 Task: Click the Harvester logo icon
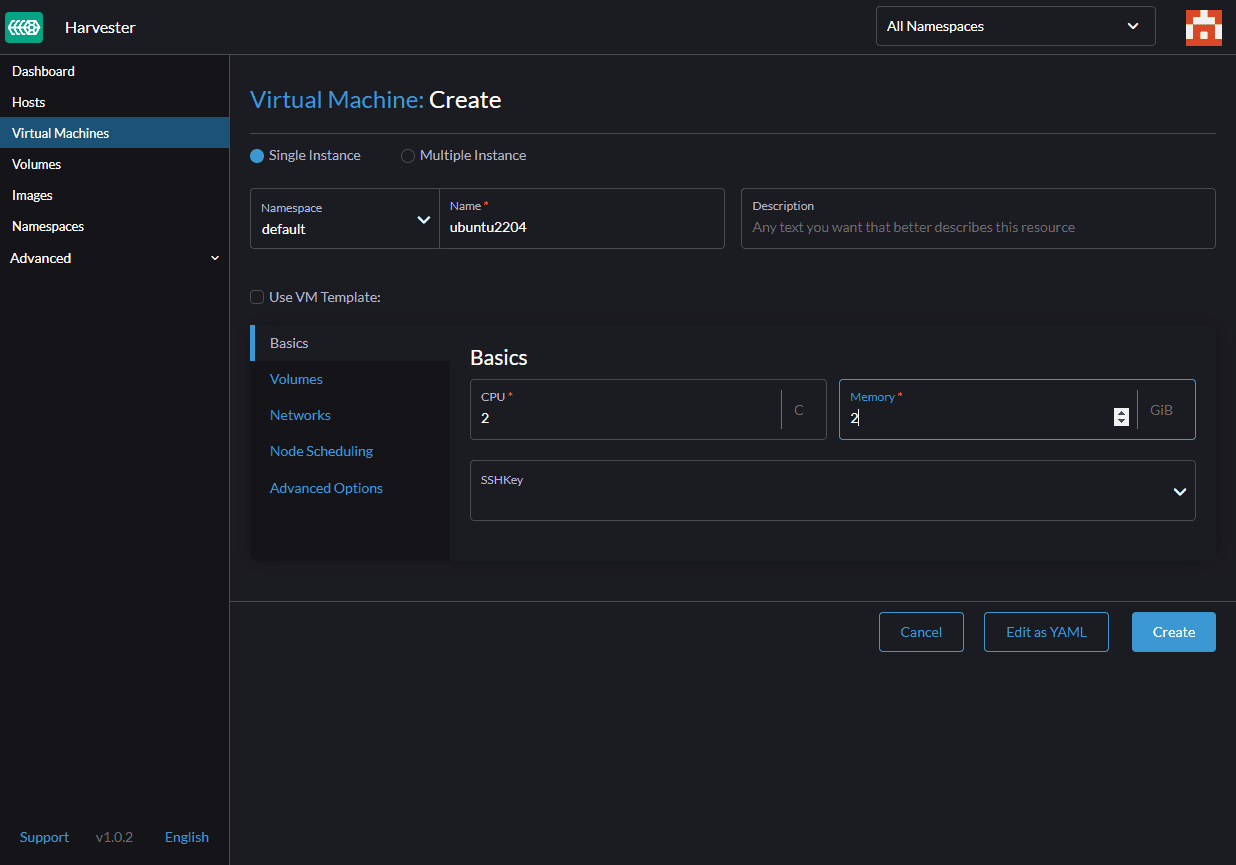point(24,27)
